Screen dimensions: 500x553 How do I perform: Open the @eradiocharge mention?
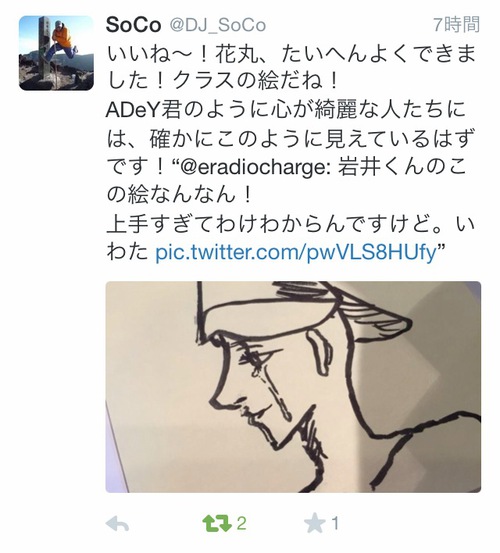click(257, 167)
